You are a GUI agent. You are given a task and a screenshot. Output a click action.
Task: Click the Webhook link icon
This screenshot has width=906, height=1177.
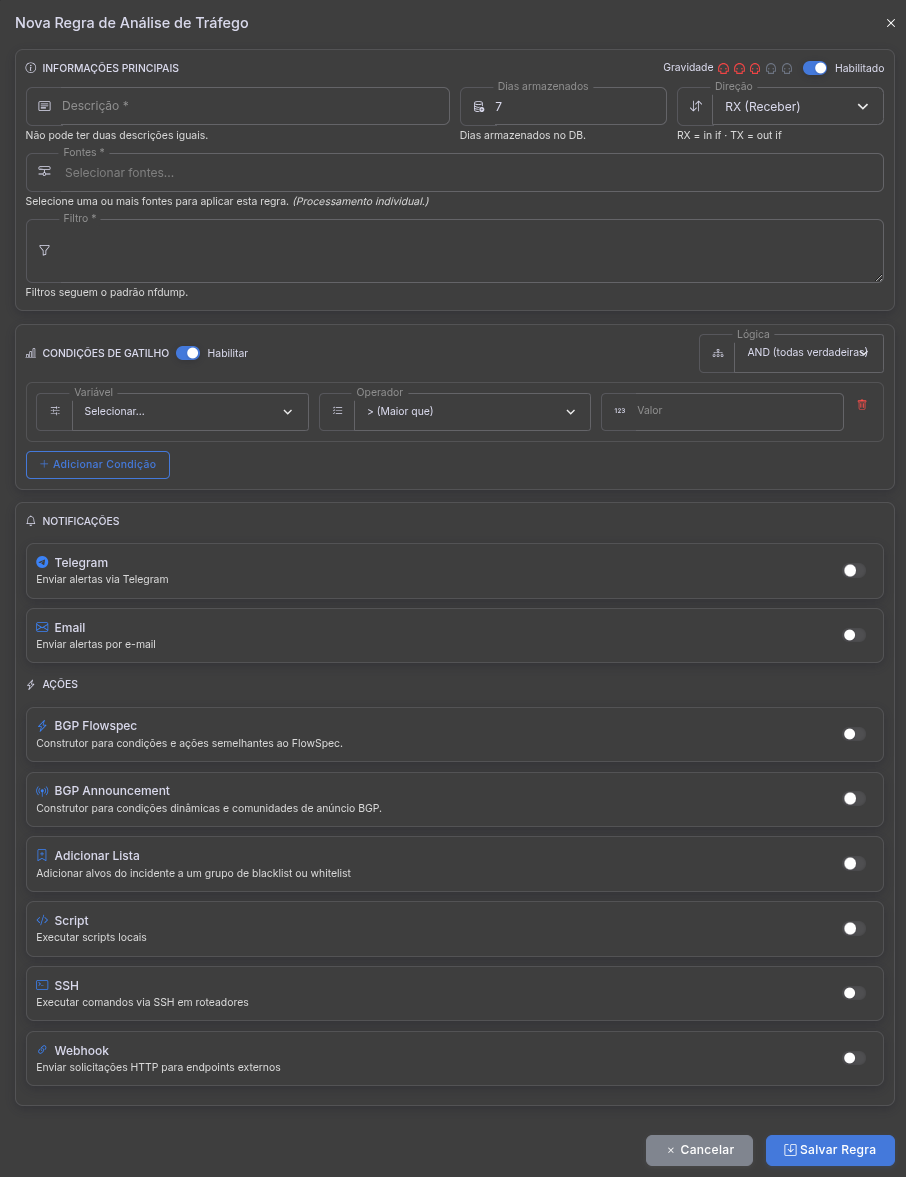42,1050
